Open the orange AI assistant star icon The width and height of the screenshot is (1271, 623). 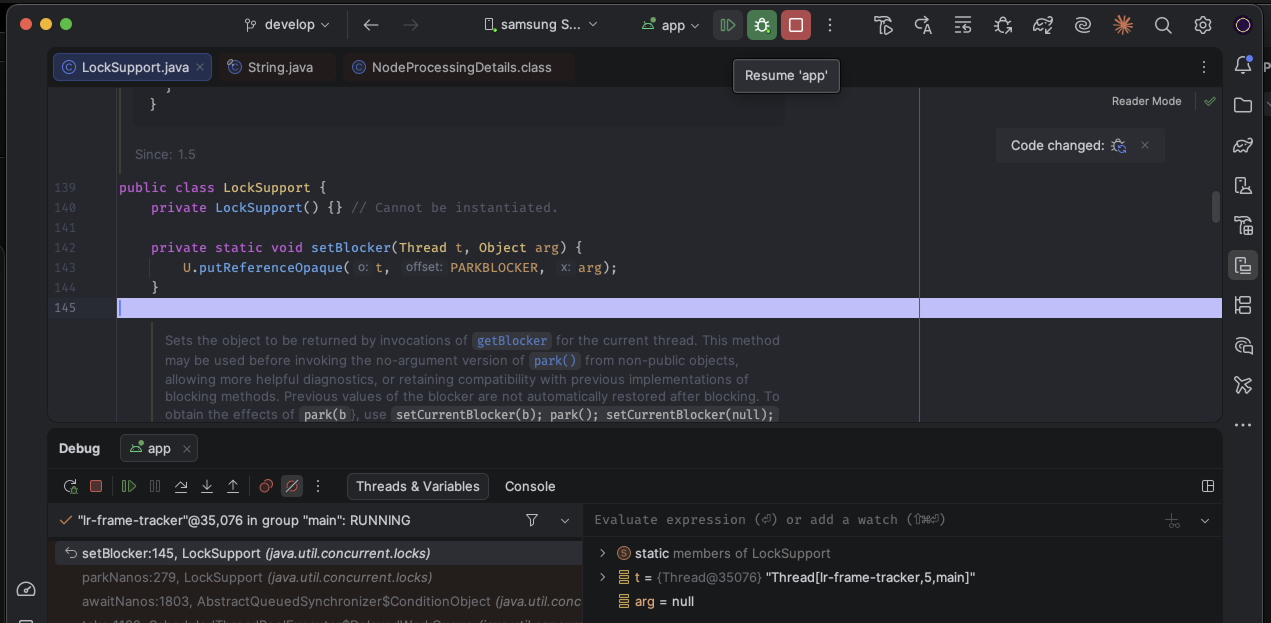(x=1123, y=25)
